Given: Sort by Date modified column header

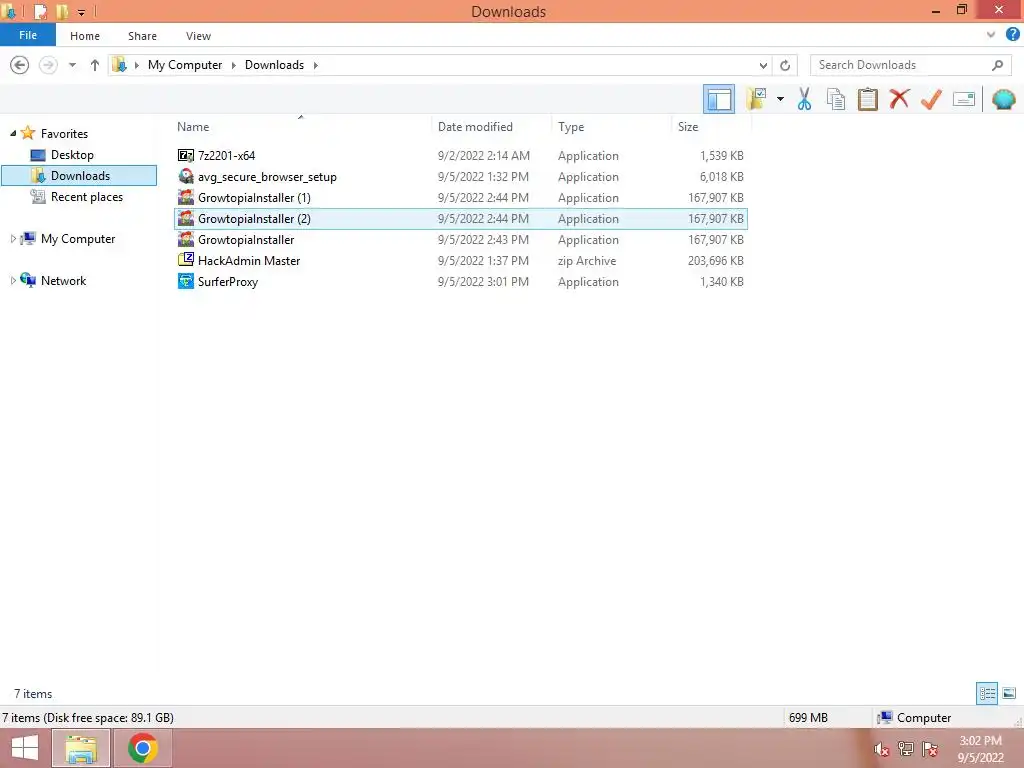Looking at the screenshot, I should [492, 127].
